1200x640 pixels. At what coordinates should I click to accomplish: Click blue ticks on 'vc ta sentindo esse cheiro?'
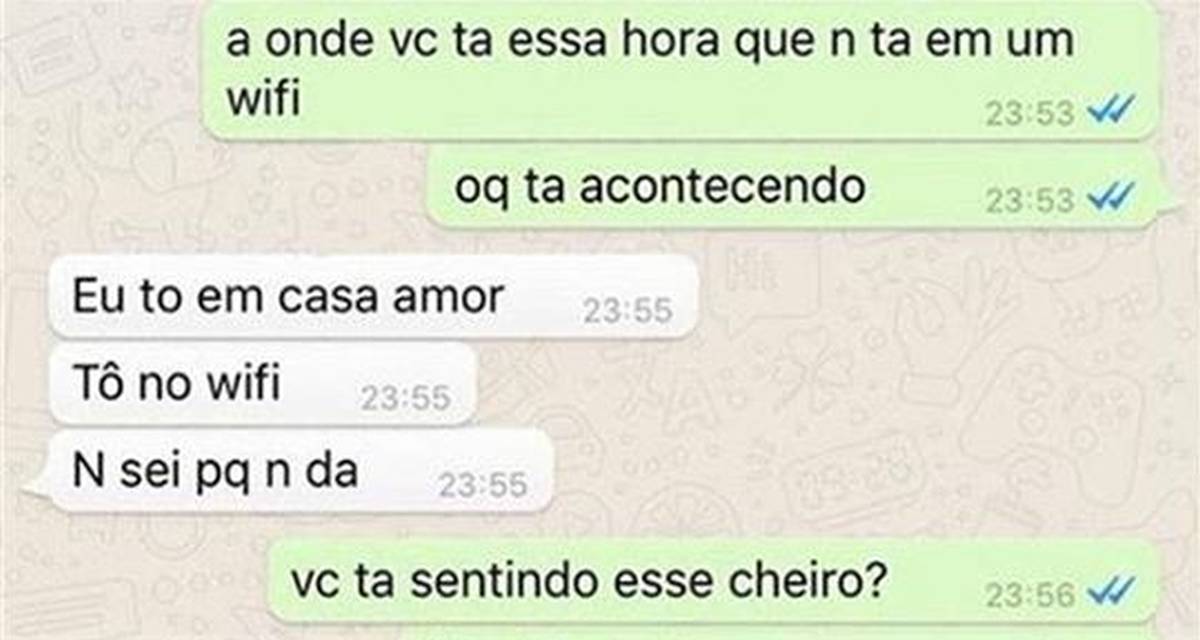[x=1110, y=594]
